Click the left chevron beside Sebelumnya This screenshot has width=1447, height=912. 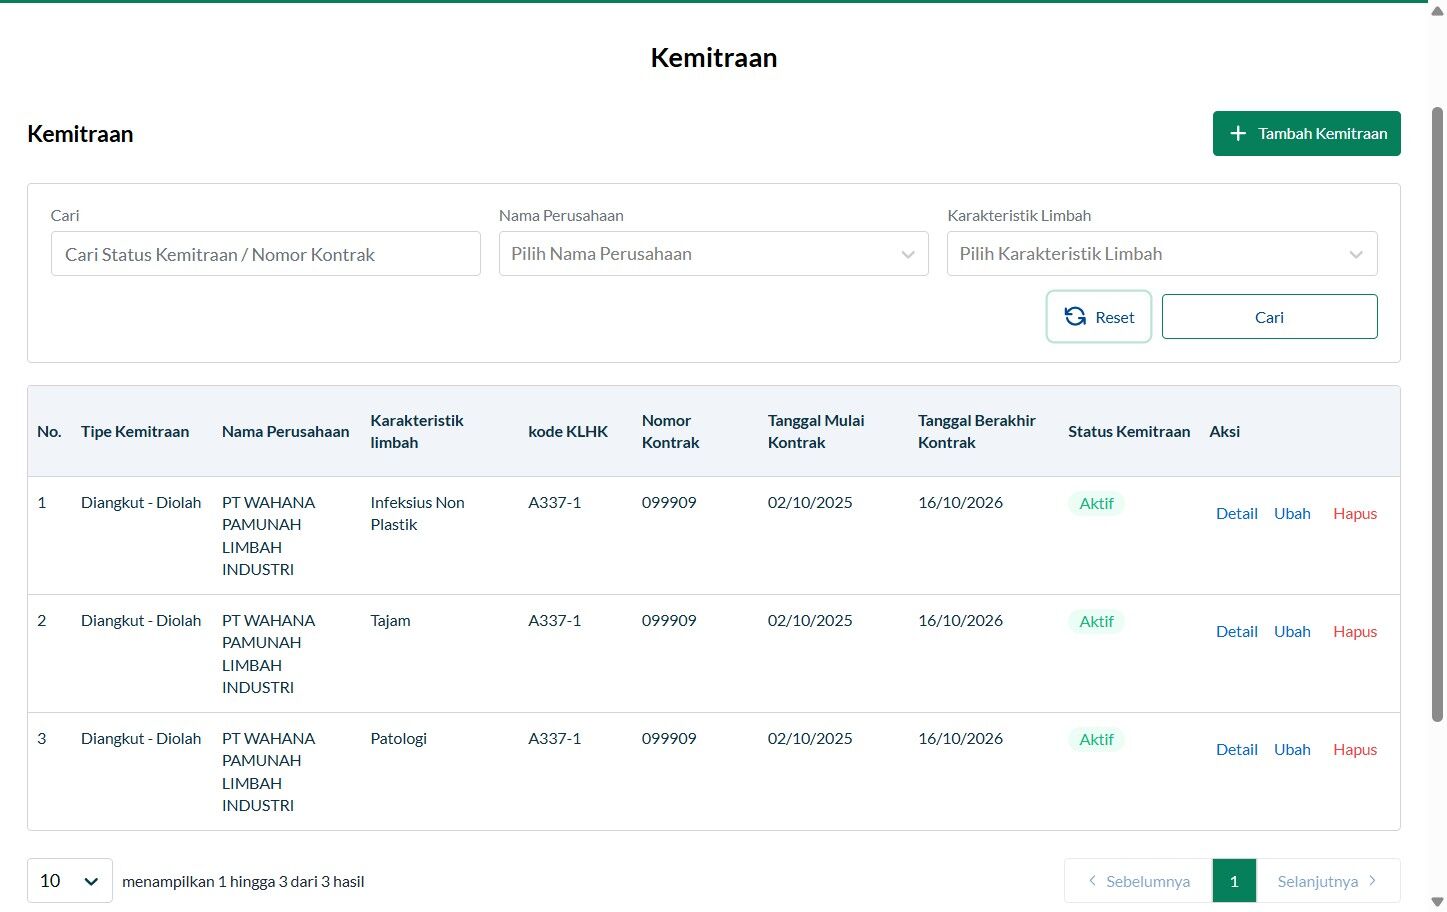(1092, 881)
